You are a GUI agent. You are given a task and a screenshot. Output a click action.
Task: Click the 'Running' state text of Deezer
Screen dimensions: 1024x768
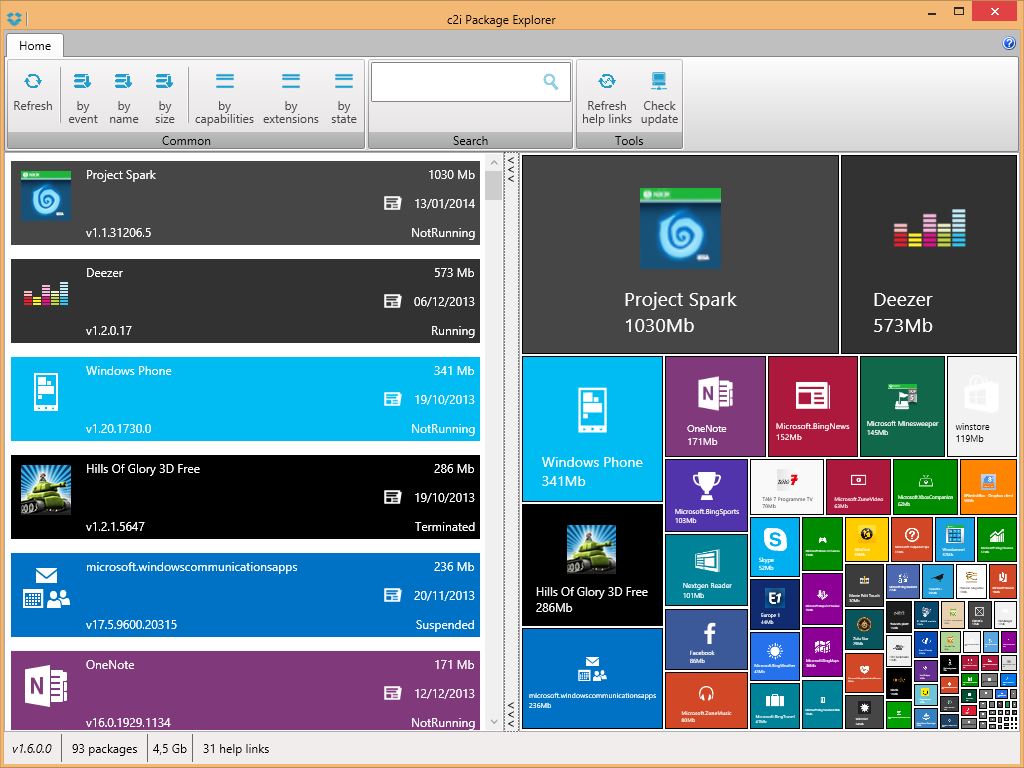click(x=453, y=331)
